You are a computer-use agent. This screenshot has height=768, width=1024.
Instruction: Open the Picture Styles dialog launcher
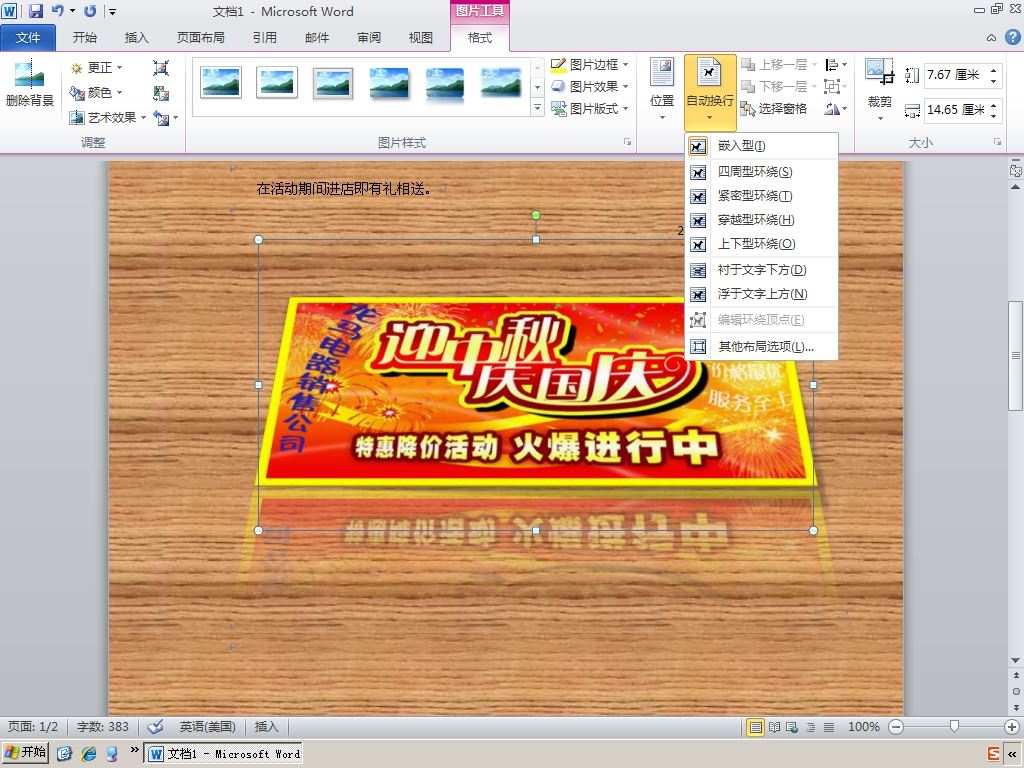[628, 142]
